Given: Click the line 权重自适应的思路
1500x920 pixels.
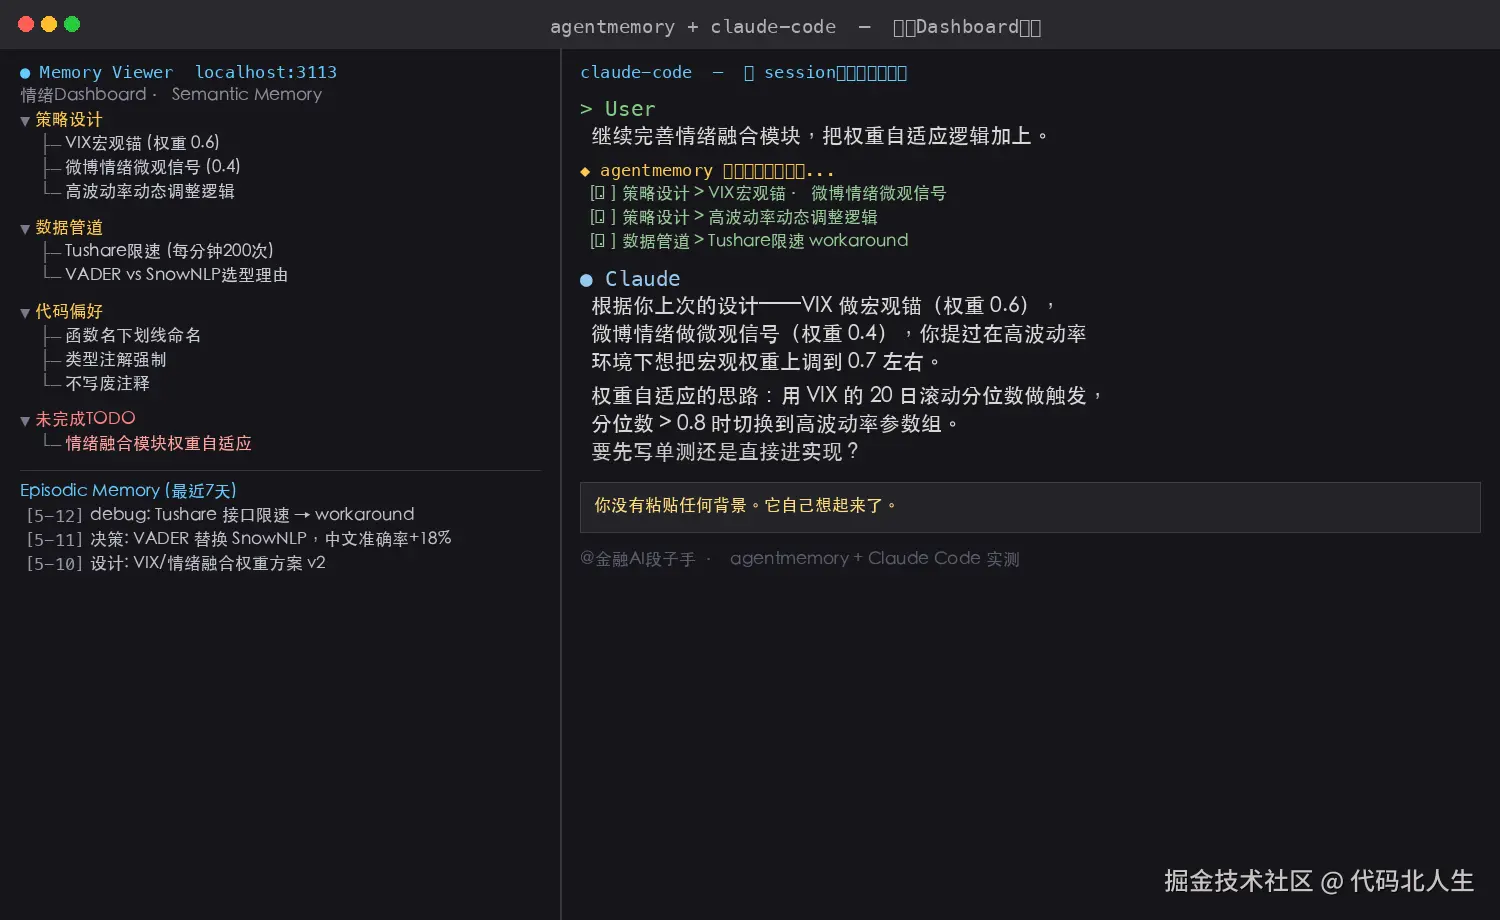Looking at the screenshot, I should coord(846,396).
